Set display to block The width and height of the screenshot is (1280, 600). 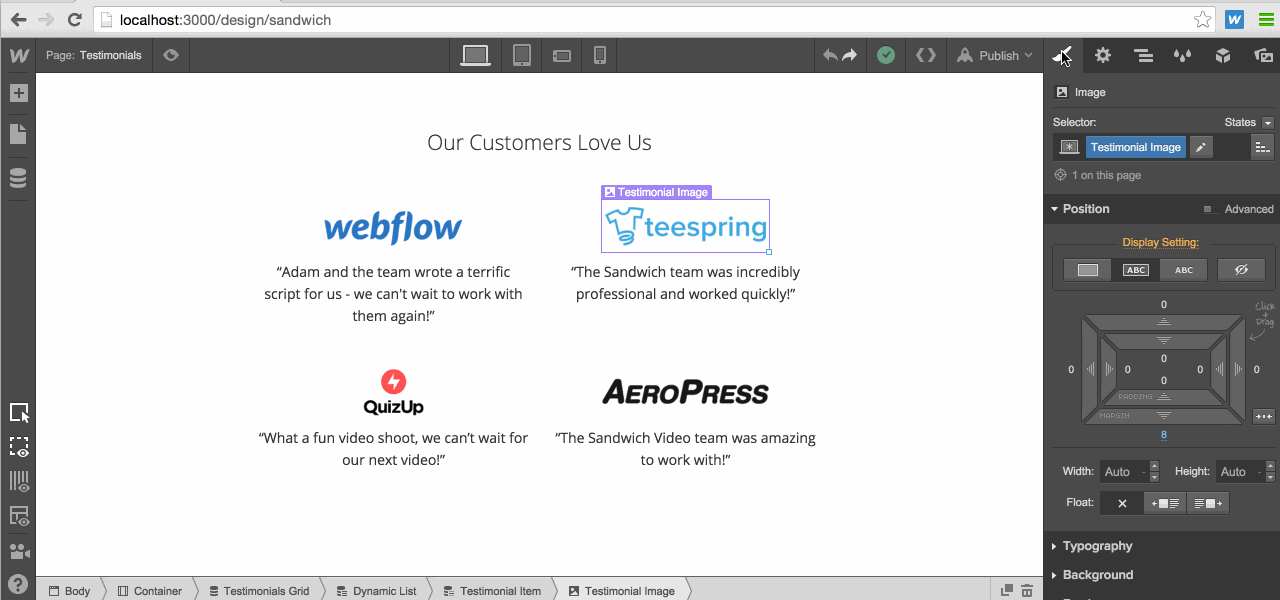[1087, 270]
